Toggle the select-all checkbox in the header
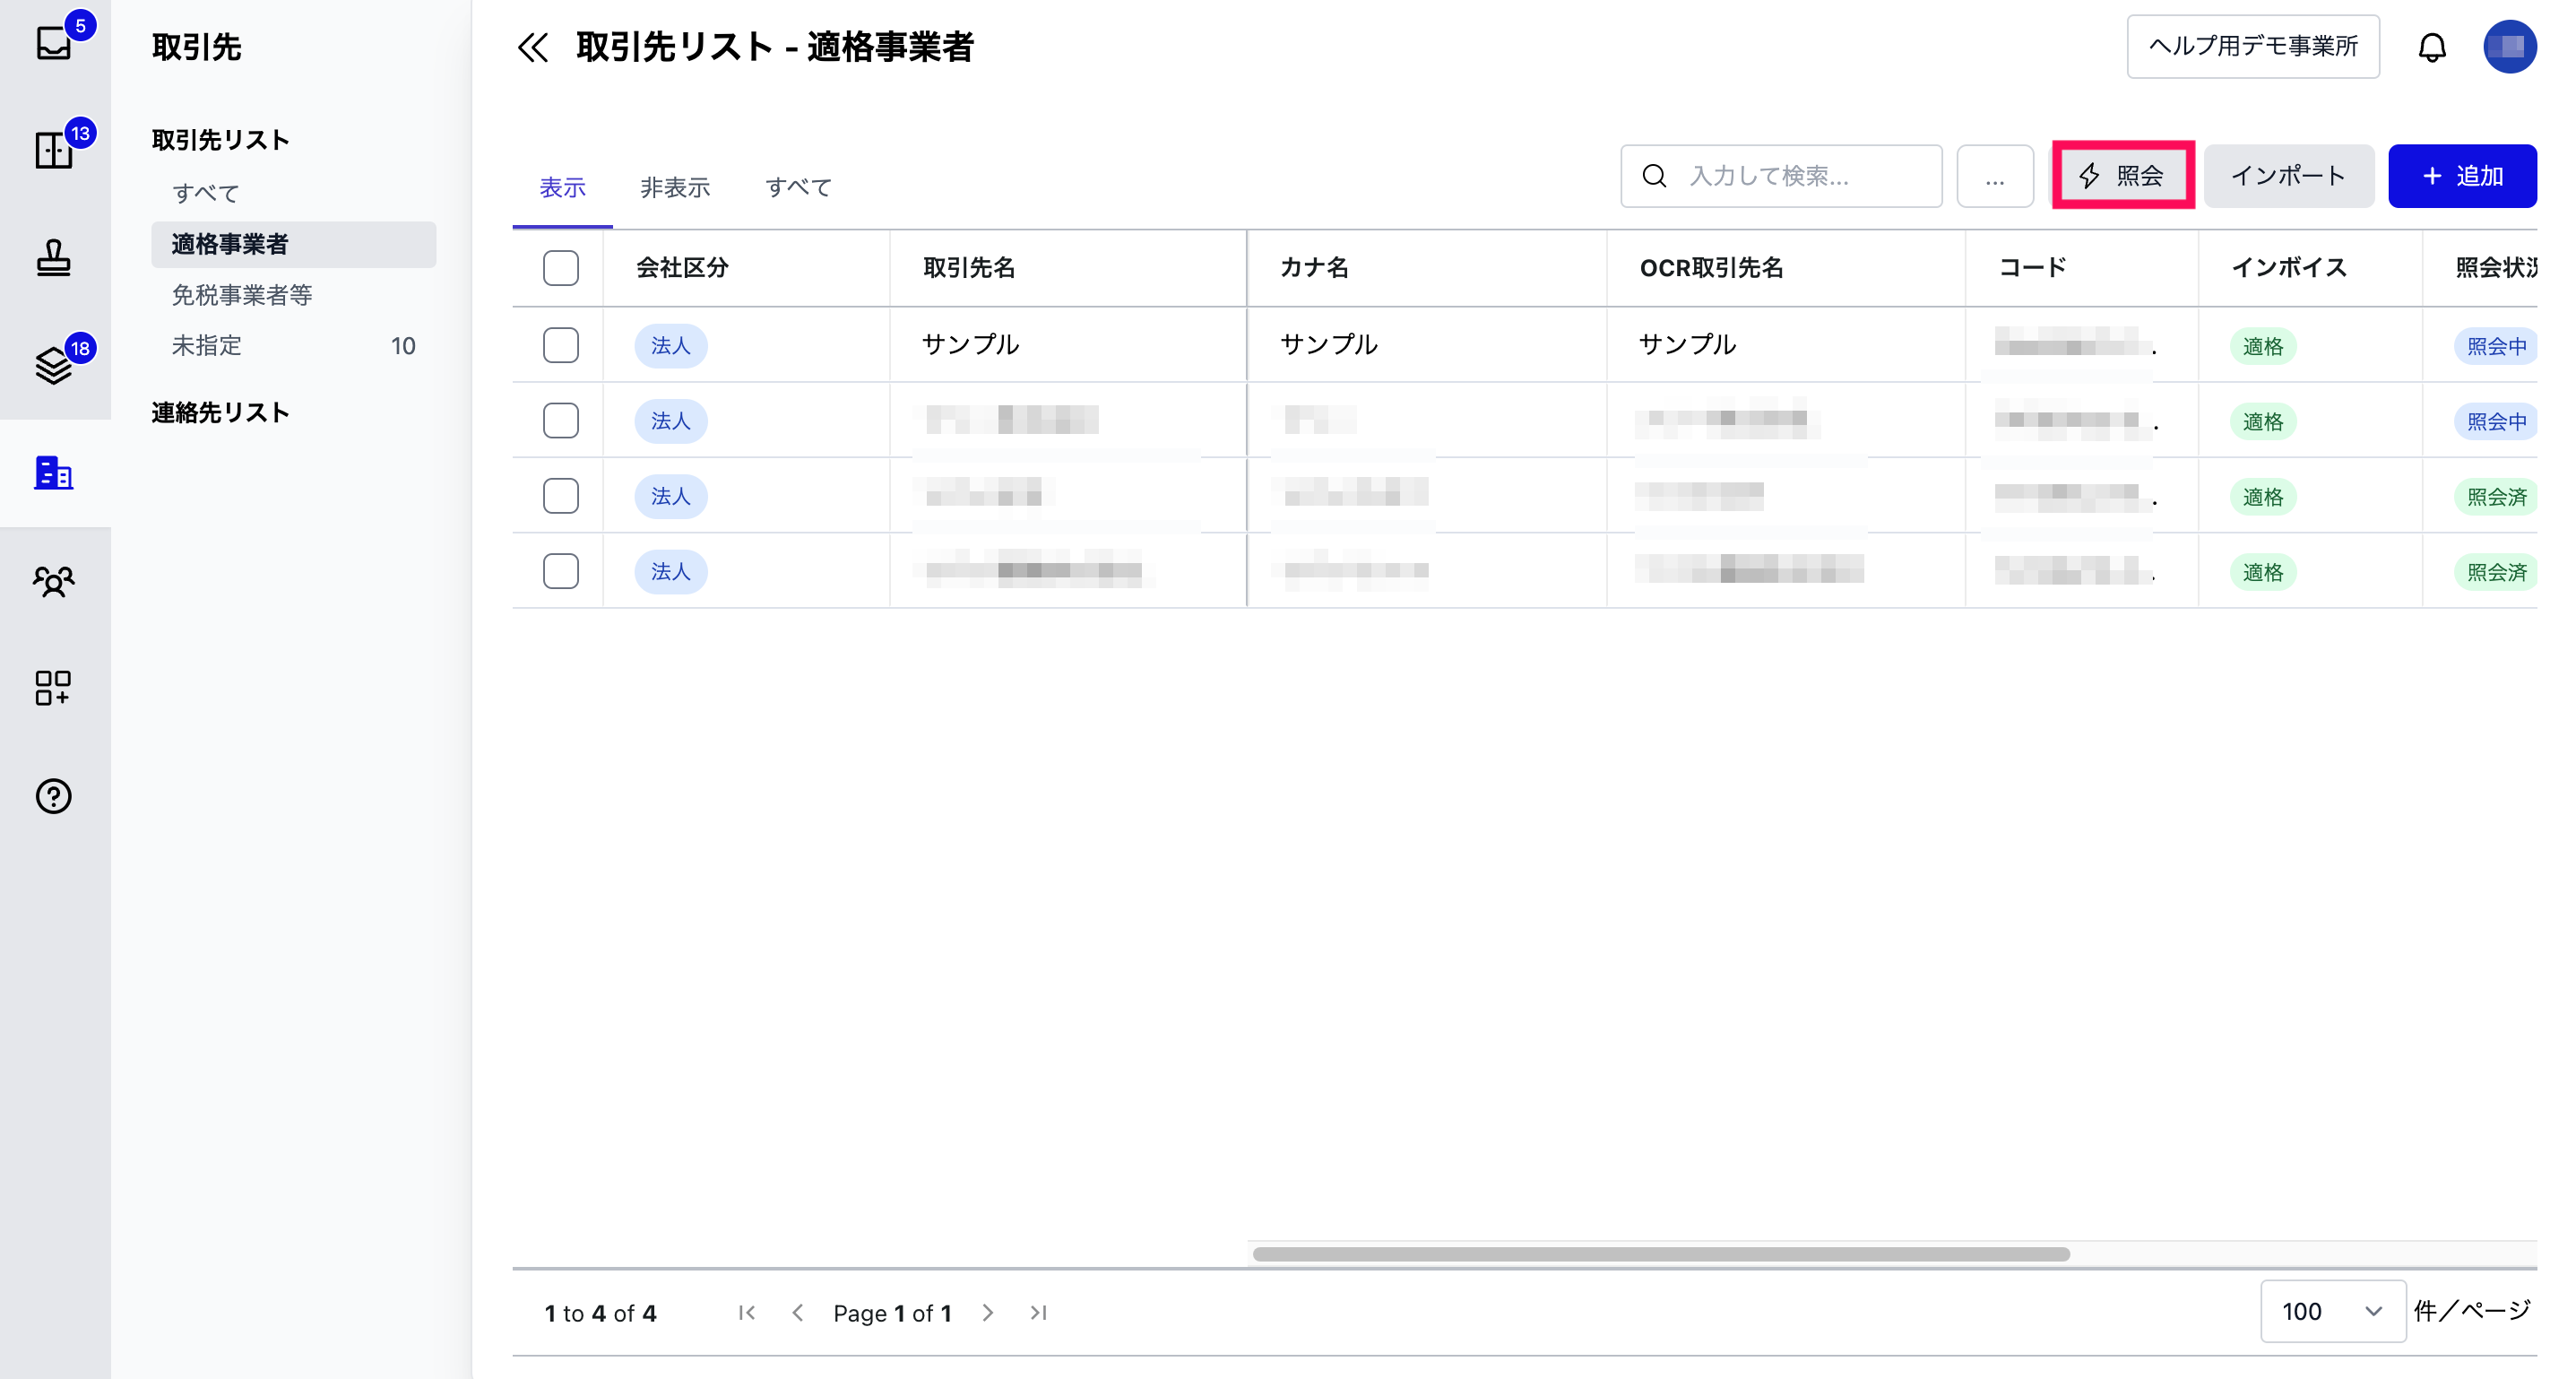2576x1379 pixels. tap(561, 267)
